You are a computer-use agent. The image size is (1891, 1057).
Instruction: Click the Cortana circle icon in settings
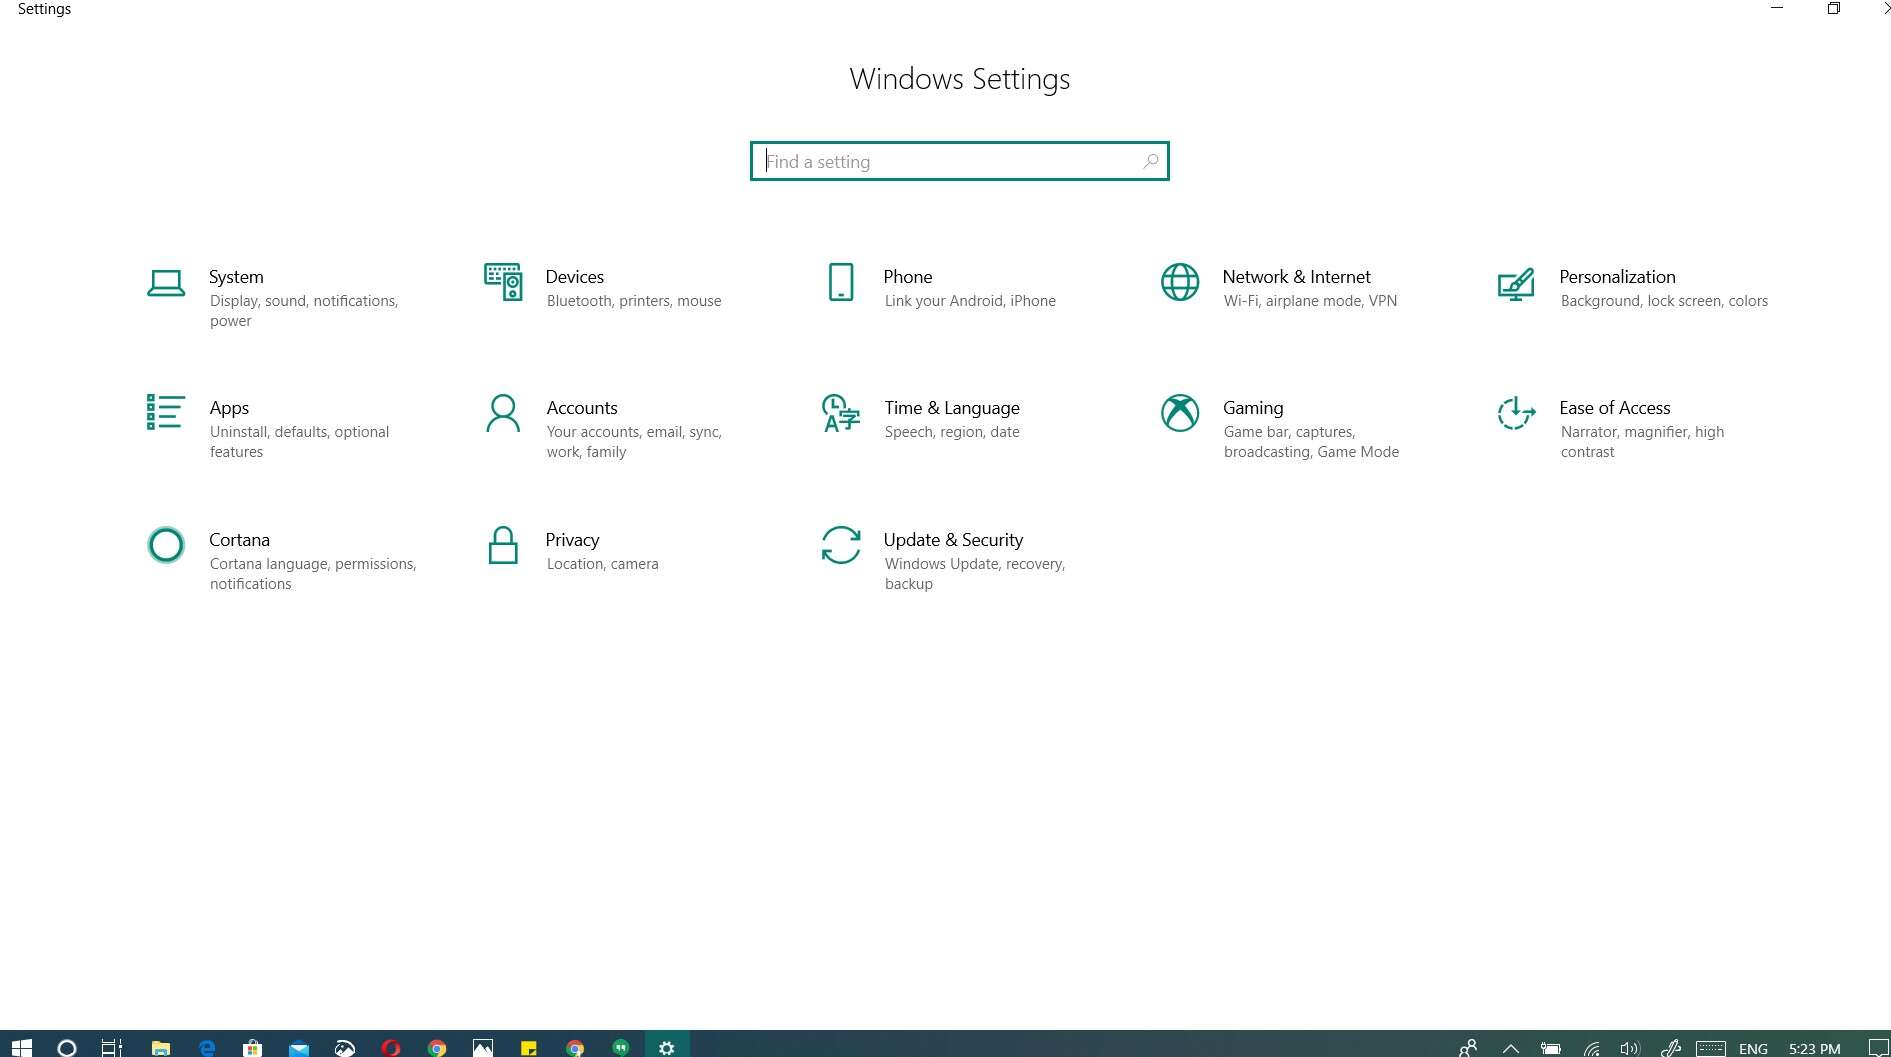click(166, 545)
